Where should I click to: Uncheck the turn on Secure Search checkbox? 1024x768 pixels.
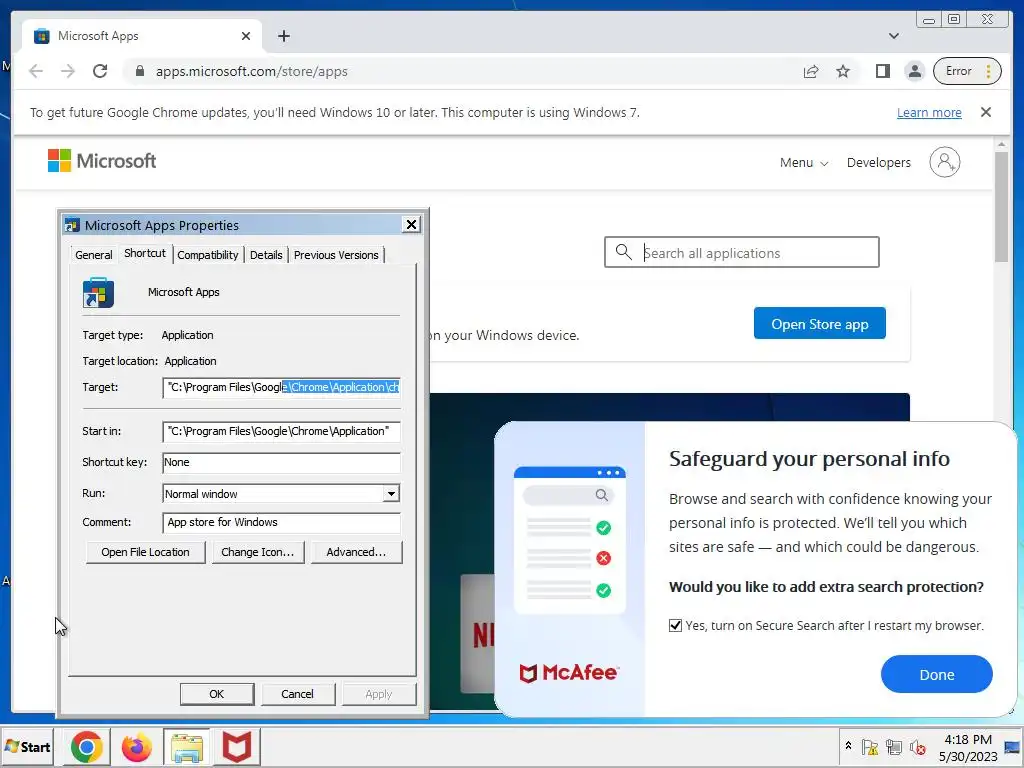(x=675, y=626)
